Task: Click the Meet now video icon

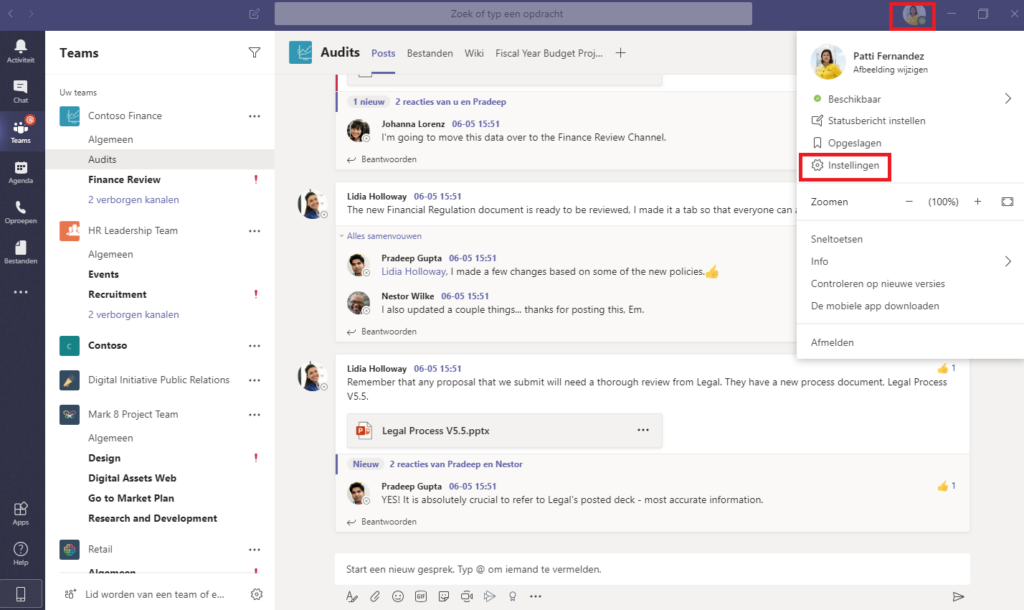Action: coord(467,596)
